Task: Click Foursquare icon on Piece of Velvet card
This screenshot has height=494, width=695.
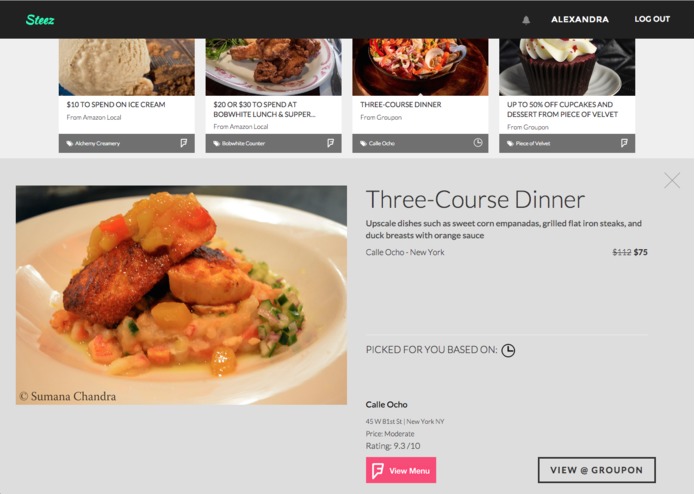Action: click(x=624, y=143)
